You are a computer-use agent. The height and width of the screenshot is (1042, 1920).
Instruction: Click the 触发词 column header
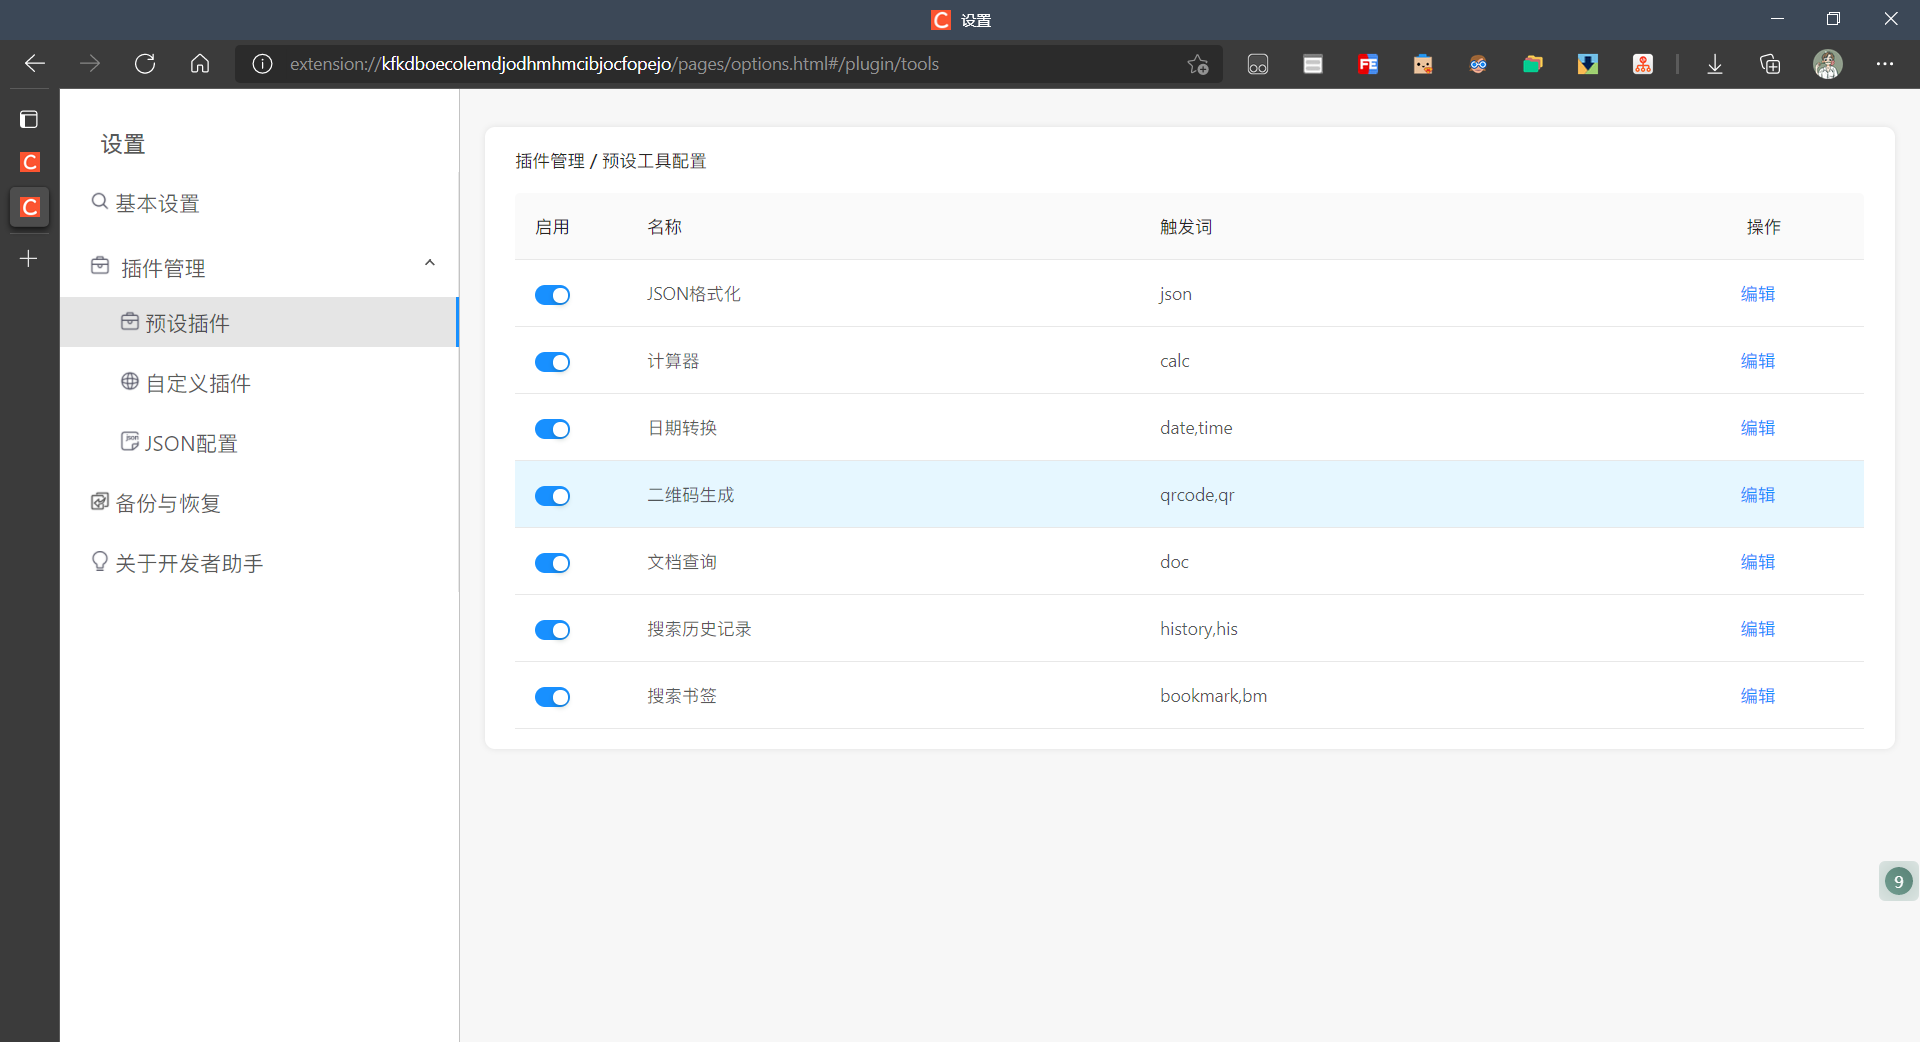[1186, 227]
